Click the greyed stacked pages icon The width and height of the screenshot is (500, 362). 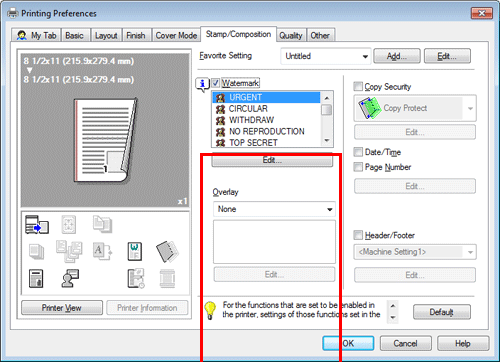36,252
